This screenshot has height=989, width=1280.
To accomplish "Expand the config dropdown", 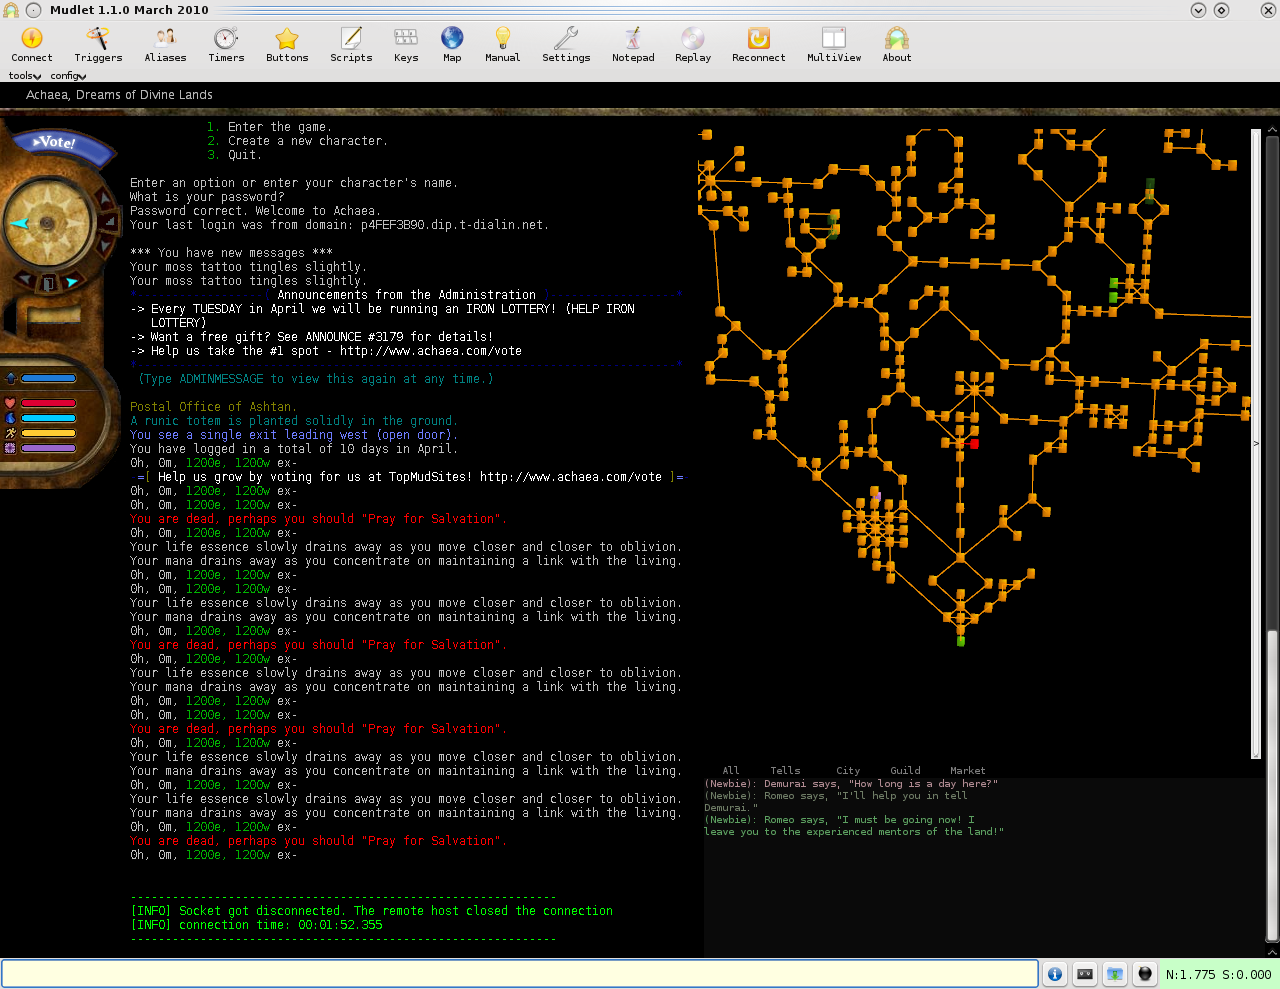I will click(x=68, y=76).
